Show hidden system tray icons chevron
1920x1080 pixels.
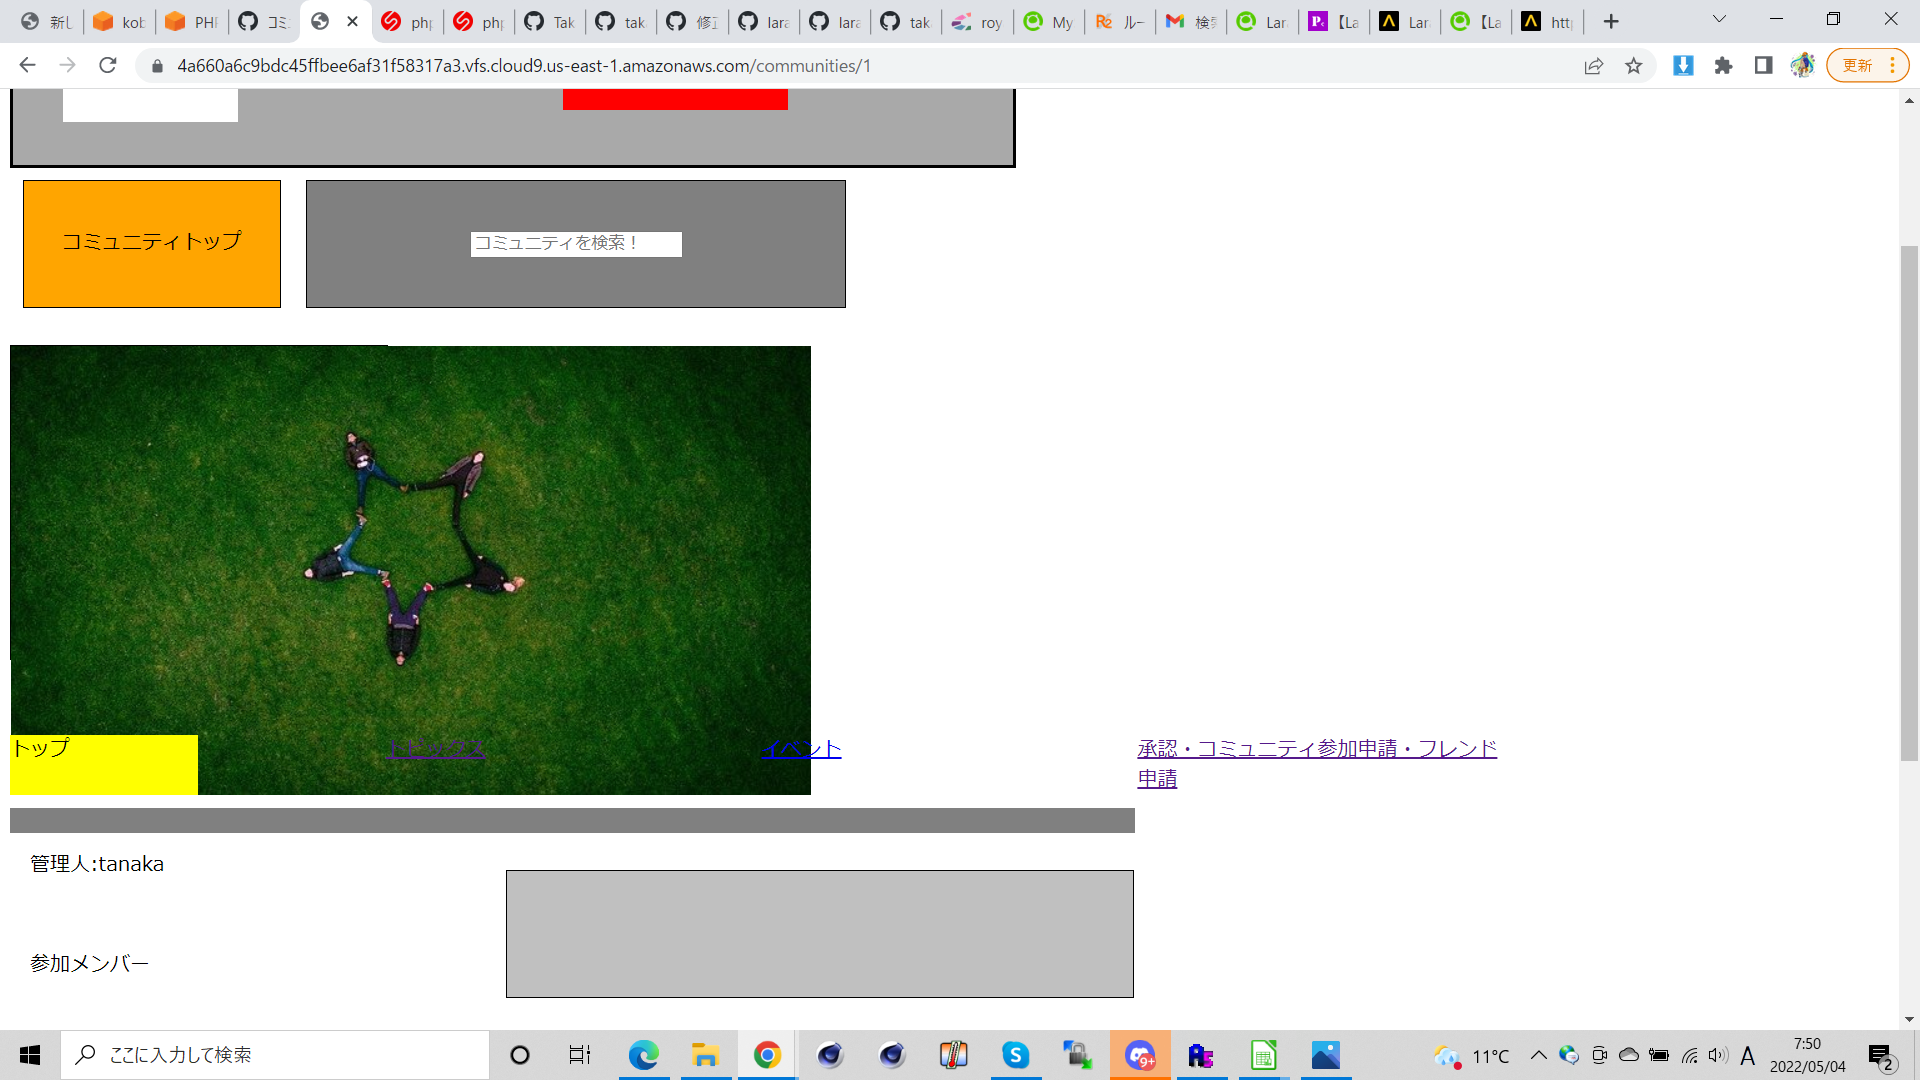pyautogui.click(x=1538, y=1055)
